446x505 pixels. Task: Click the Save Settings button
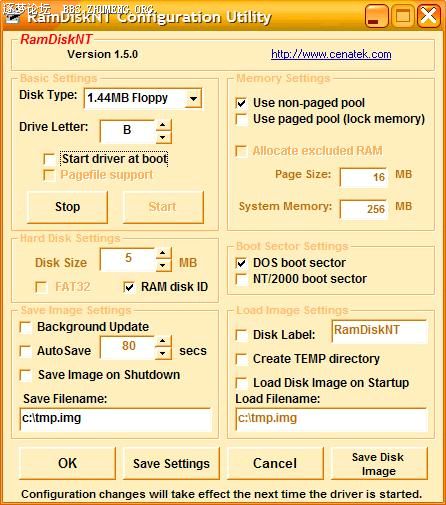point(171,463)
